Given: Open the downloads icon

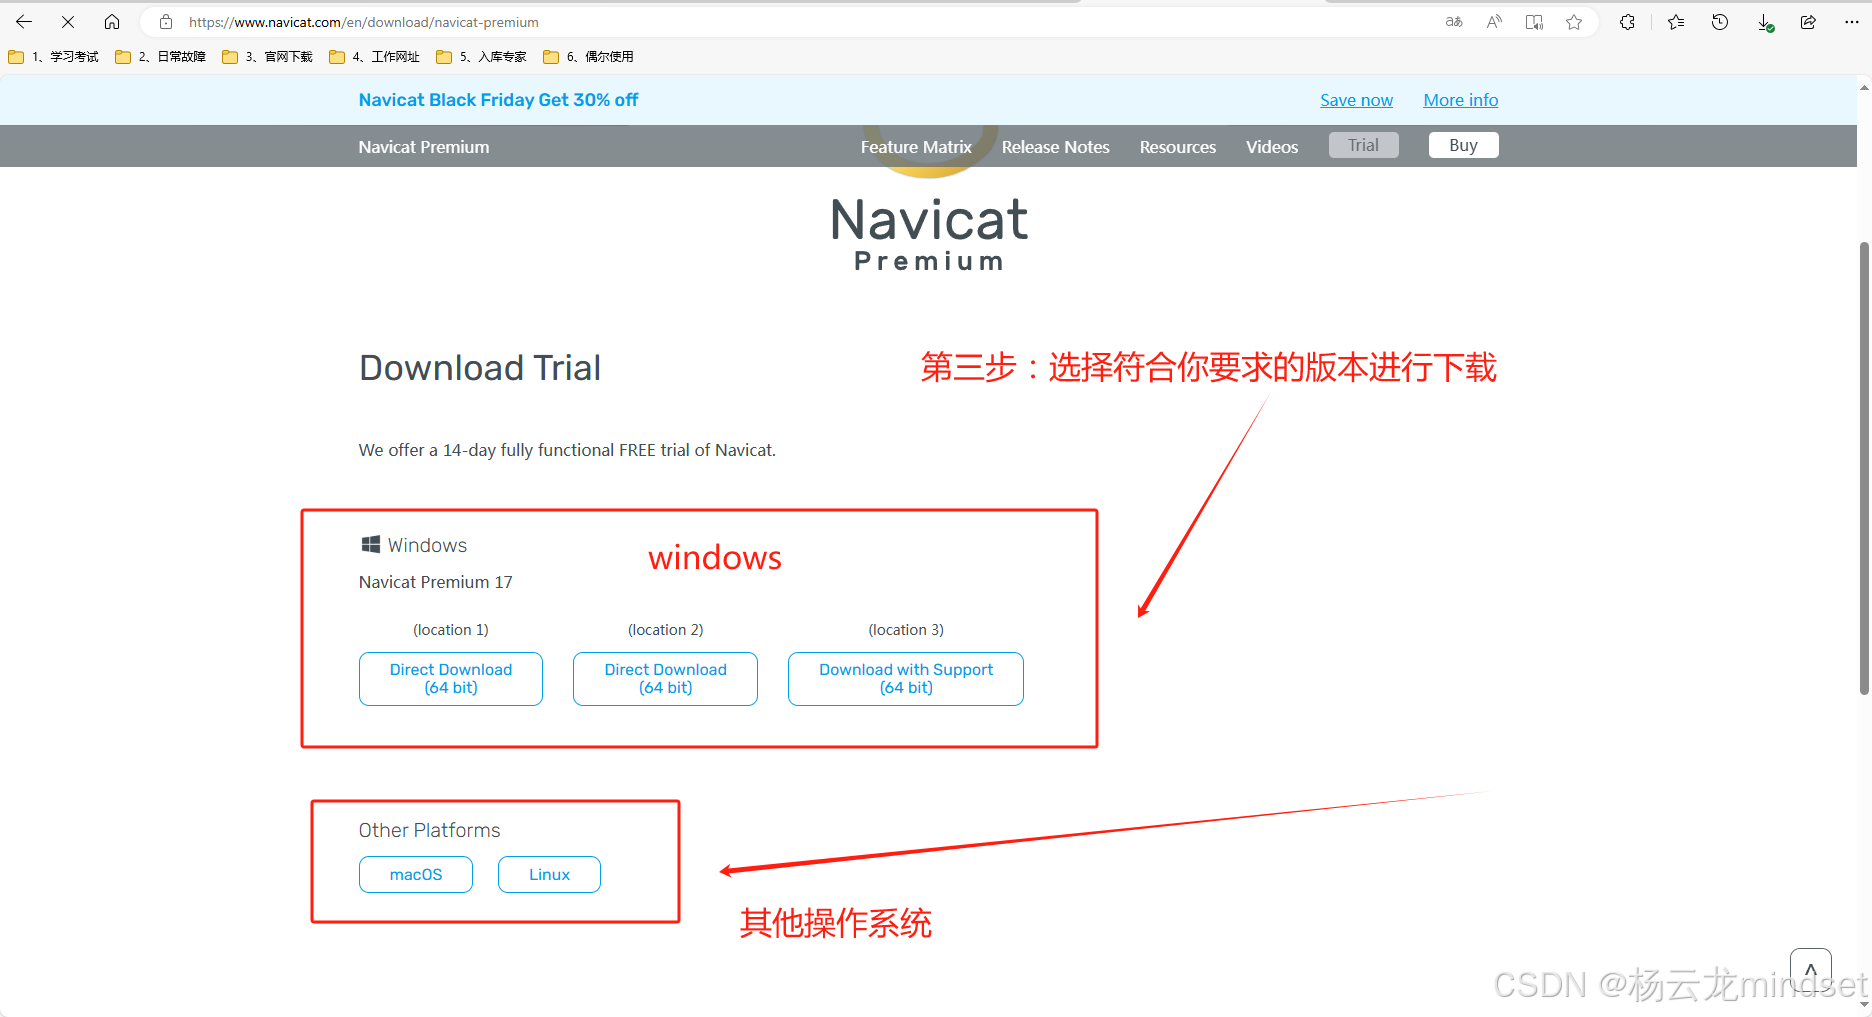Looking at the screenshot, I should click(x=1765, y=23).
